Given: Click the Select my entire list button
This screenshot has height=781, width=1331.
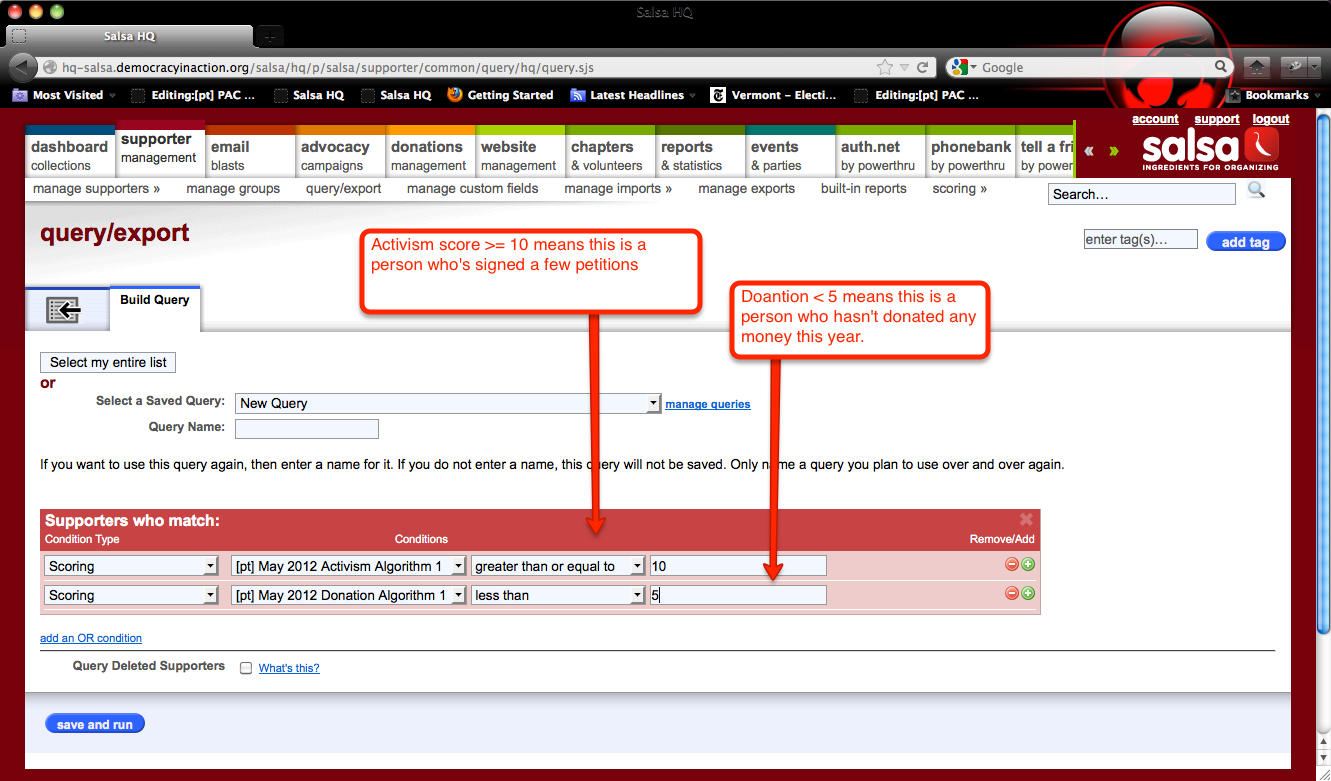Looking at the screenshot, I should coord(108,362).
